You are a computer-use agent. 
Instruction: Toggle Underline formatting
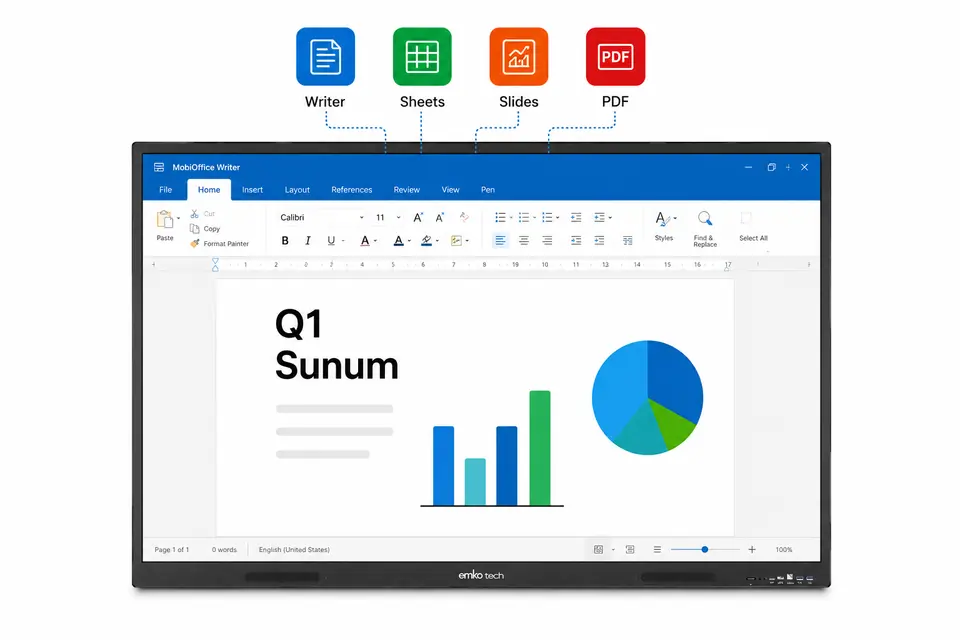(331, 241)
